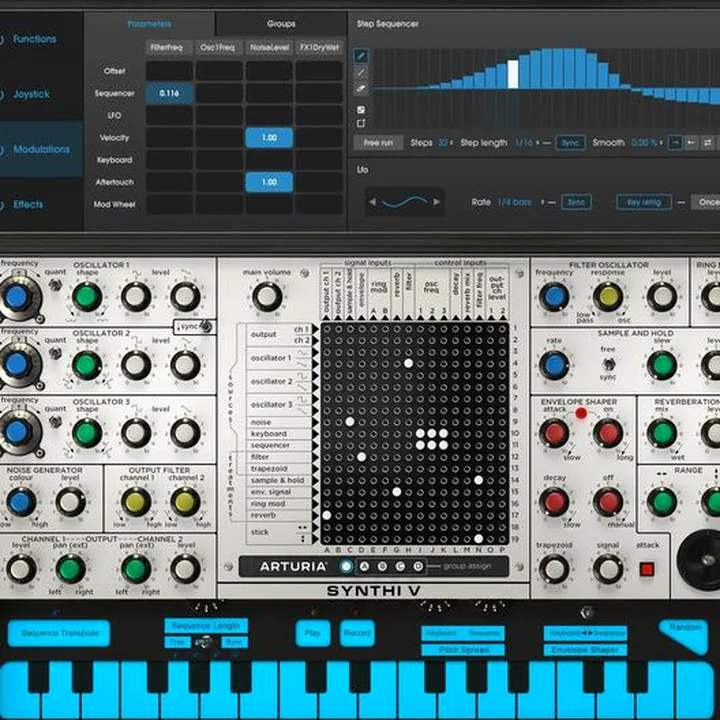Switch to the Parameters tab
Viewport: 720px width, 720px height.
click(149, 23)
